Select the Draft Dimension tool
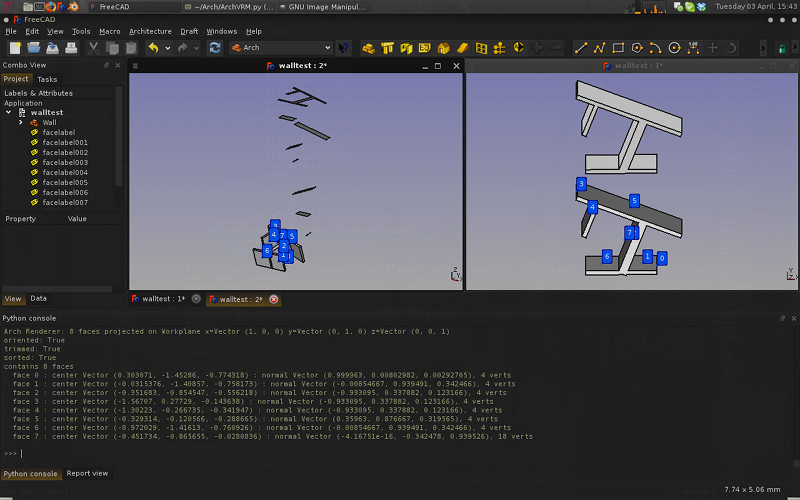 pyautogui.click(x=693, y=48)
